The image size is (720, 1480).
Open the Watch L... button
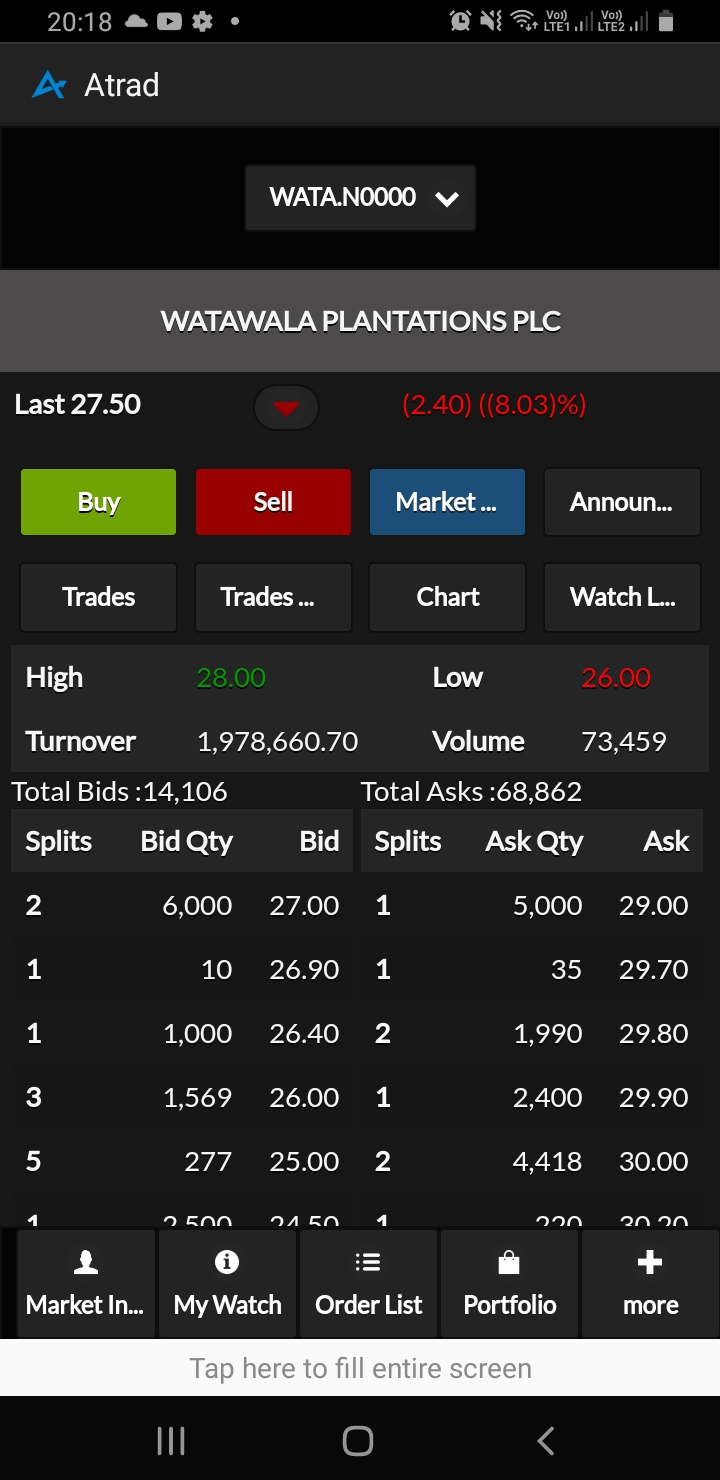point(622,597)
